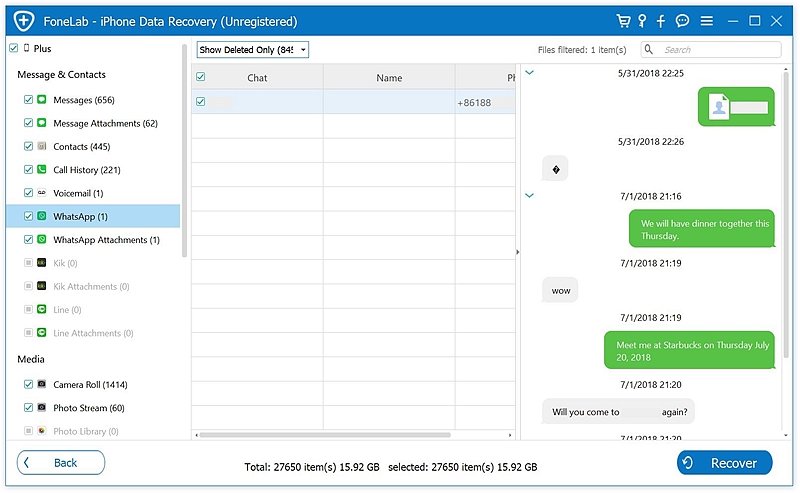
Task: Click the category list vertical scrollbar
Action: (x=184, y=151)
